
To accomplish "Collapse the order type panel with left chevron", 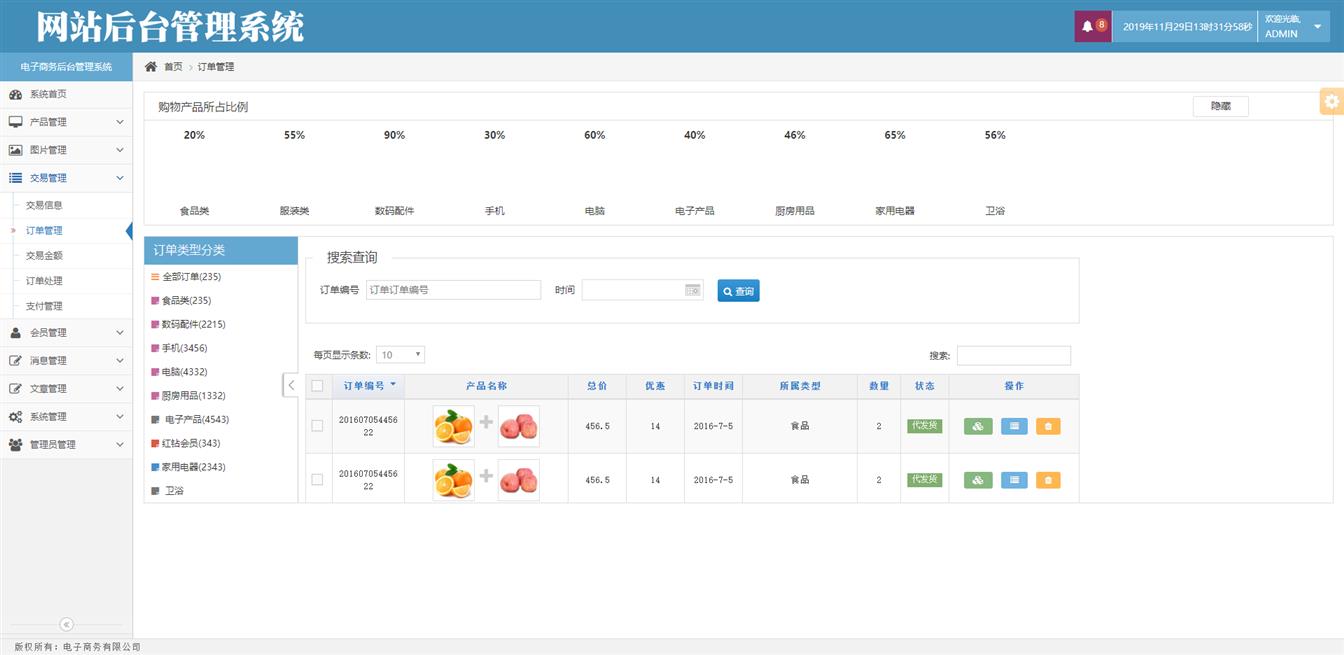I will coord(291,385).
